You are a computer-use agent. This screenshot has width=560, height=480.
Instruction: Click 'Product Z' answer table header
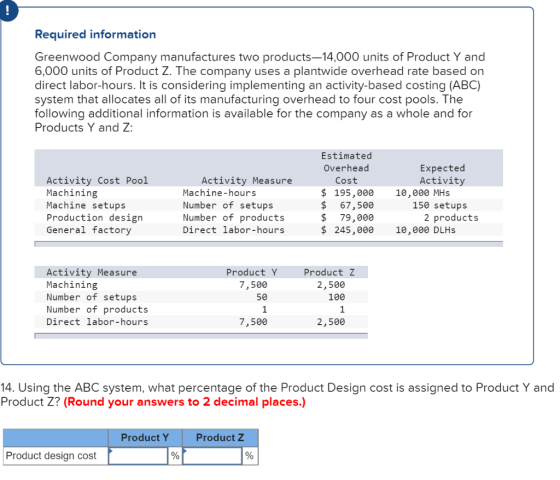[x=220, y=438]
